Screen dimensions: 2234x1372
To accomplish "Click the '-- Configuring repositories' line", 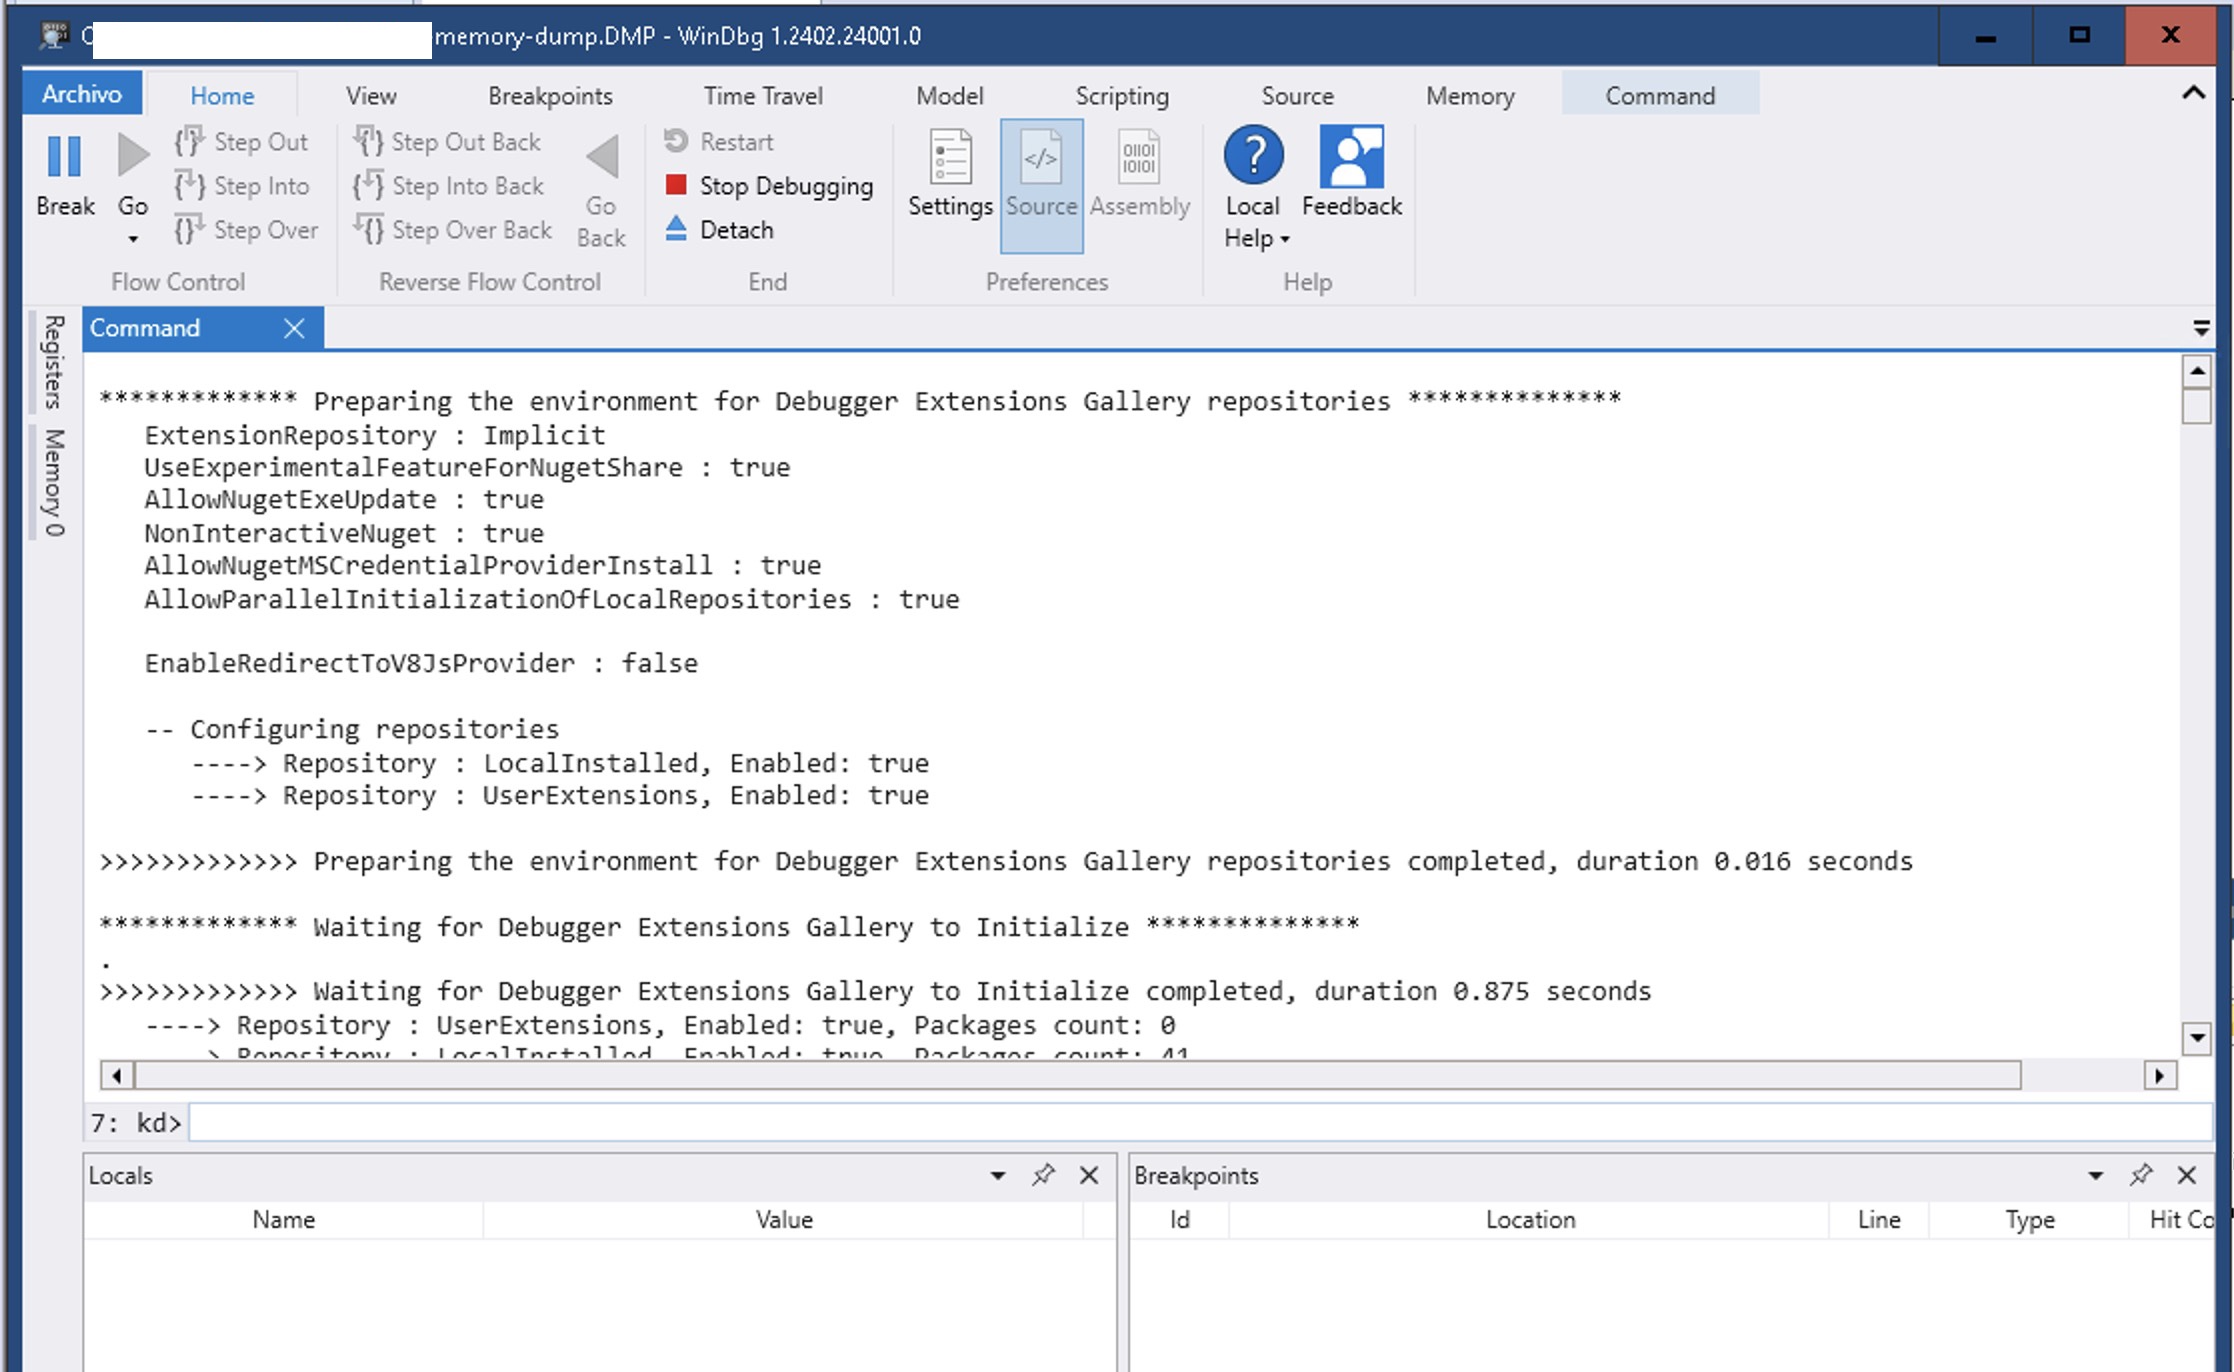I will pos(352,729).
